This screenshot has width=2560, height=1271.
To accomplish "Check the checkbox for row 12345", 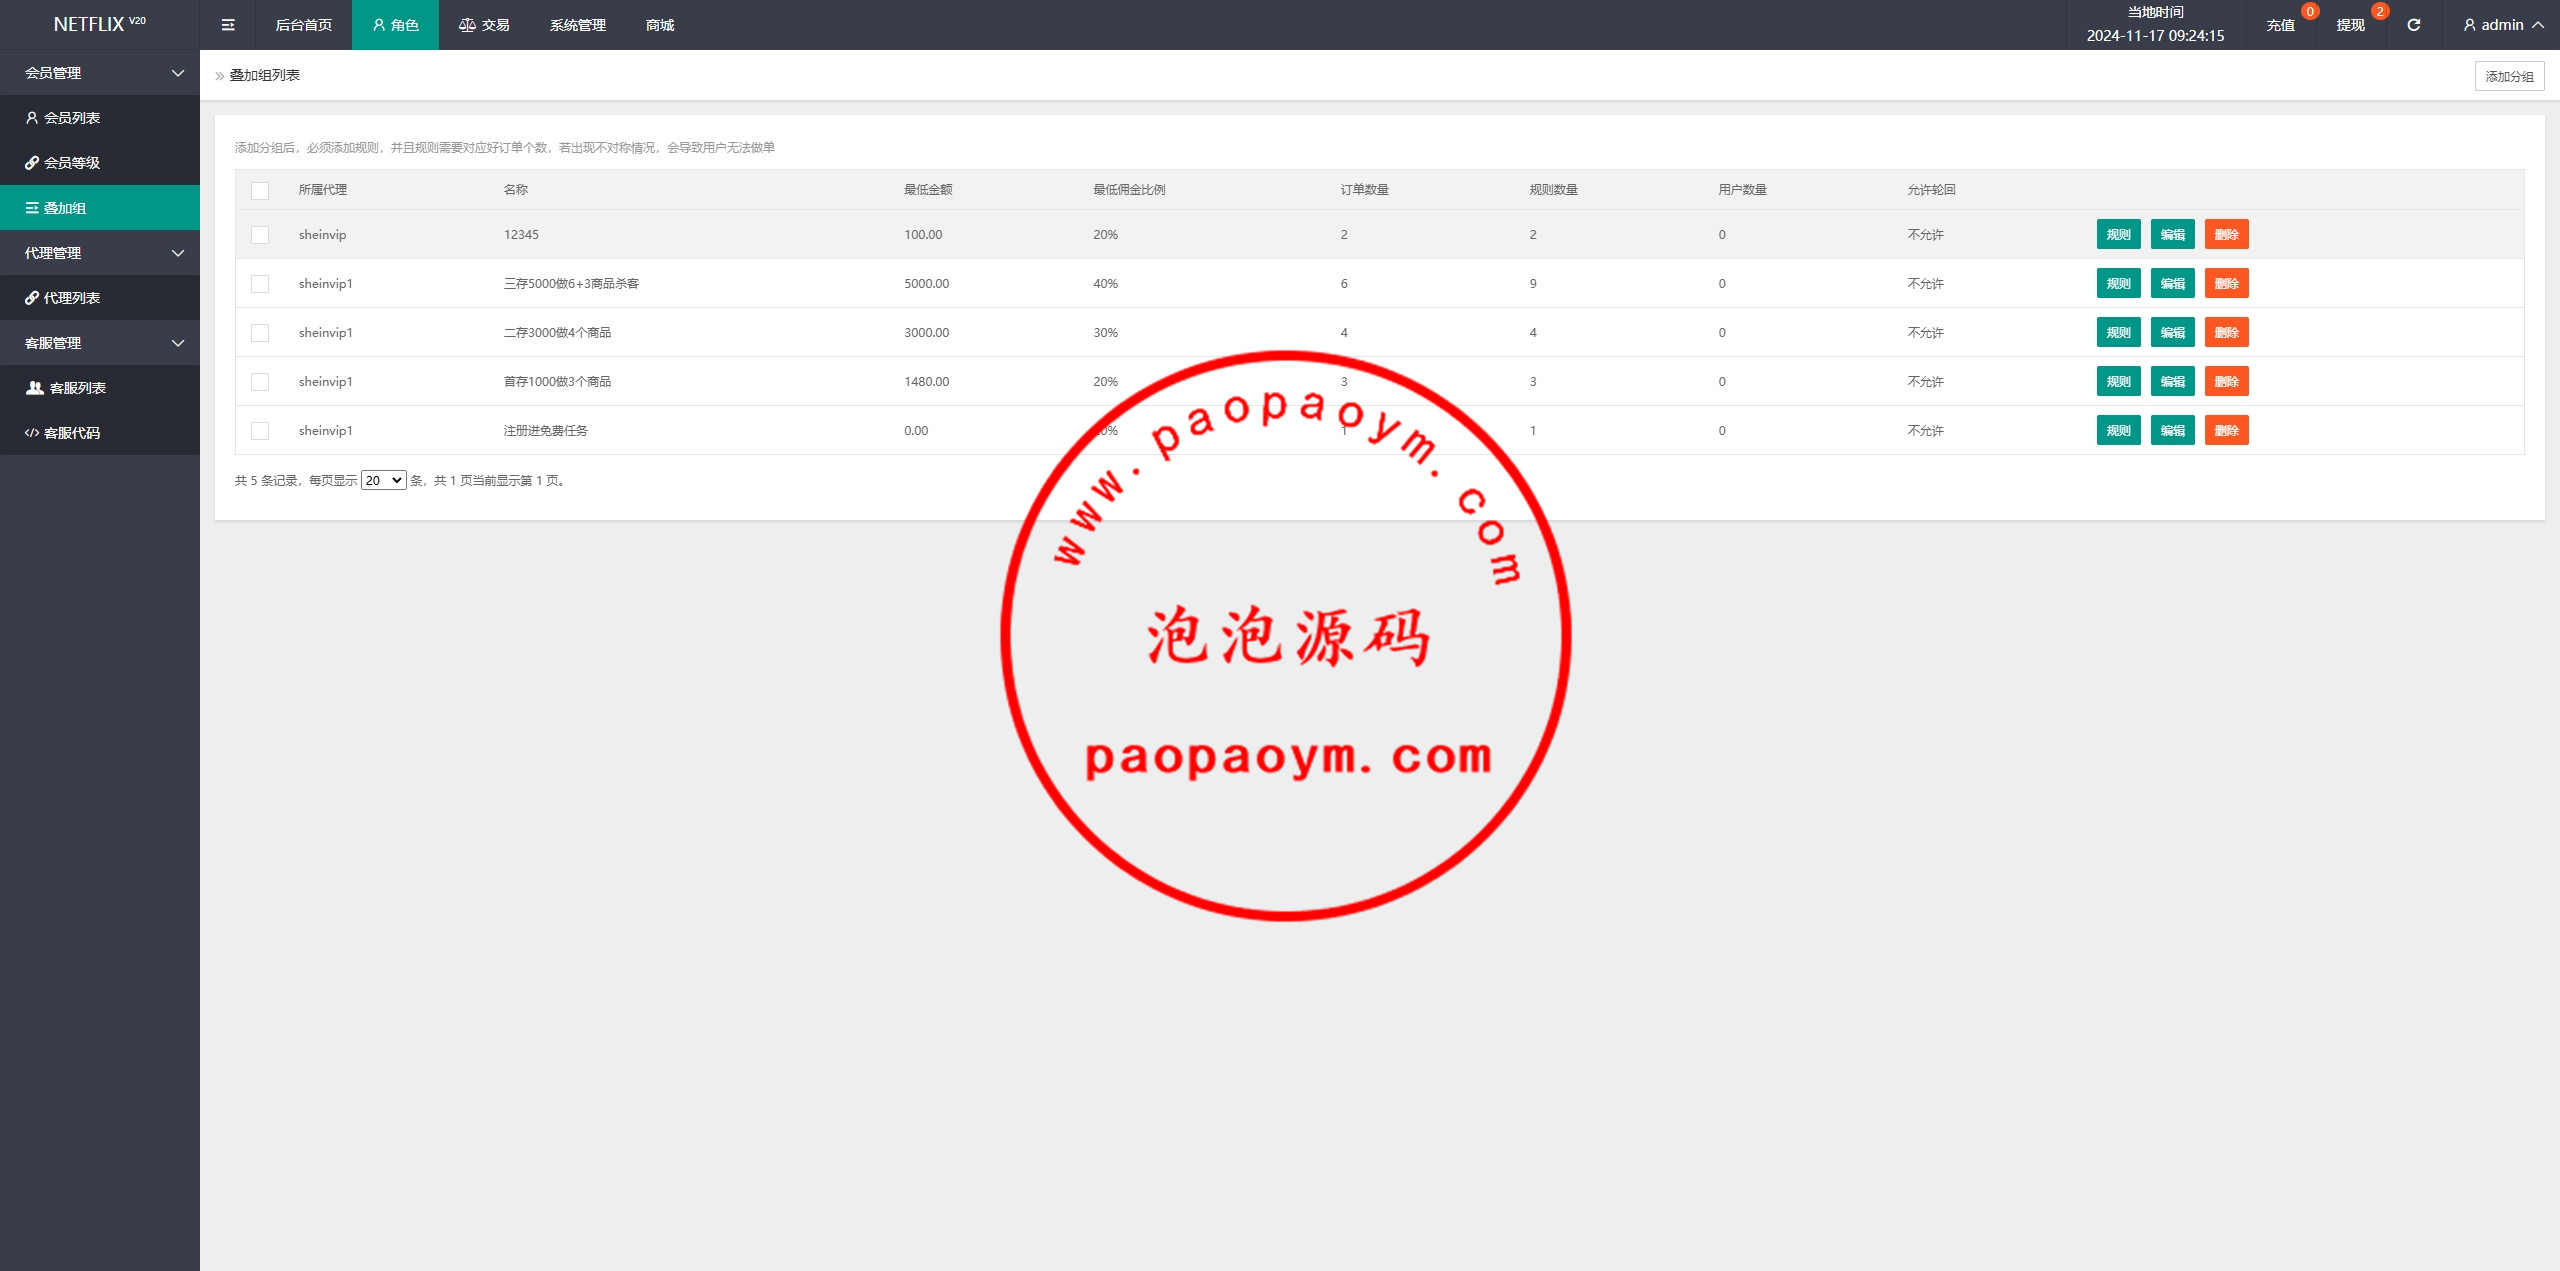I will [x=260, y=235].
